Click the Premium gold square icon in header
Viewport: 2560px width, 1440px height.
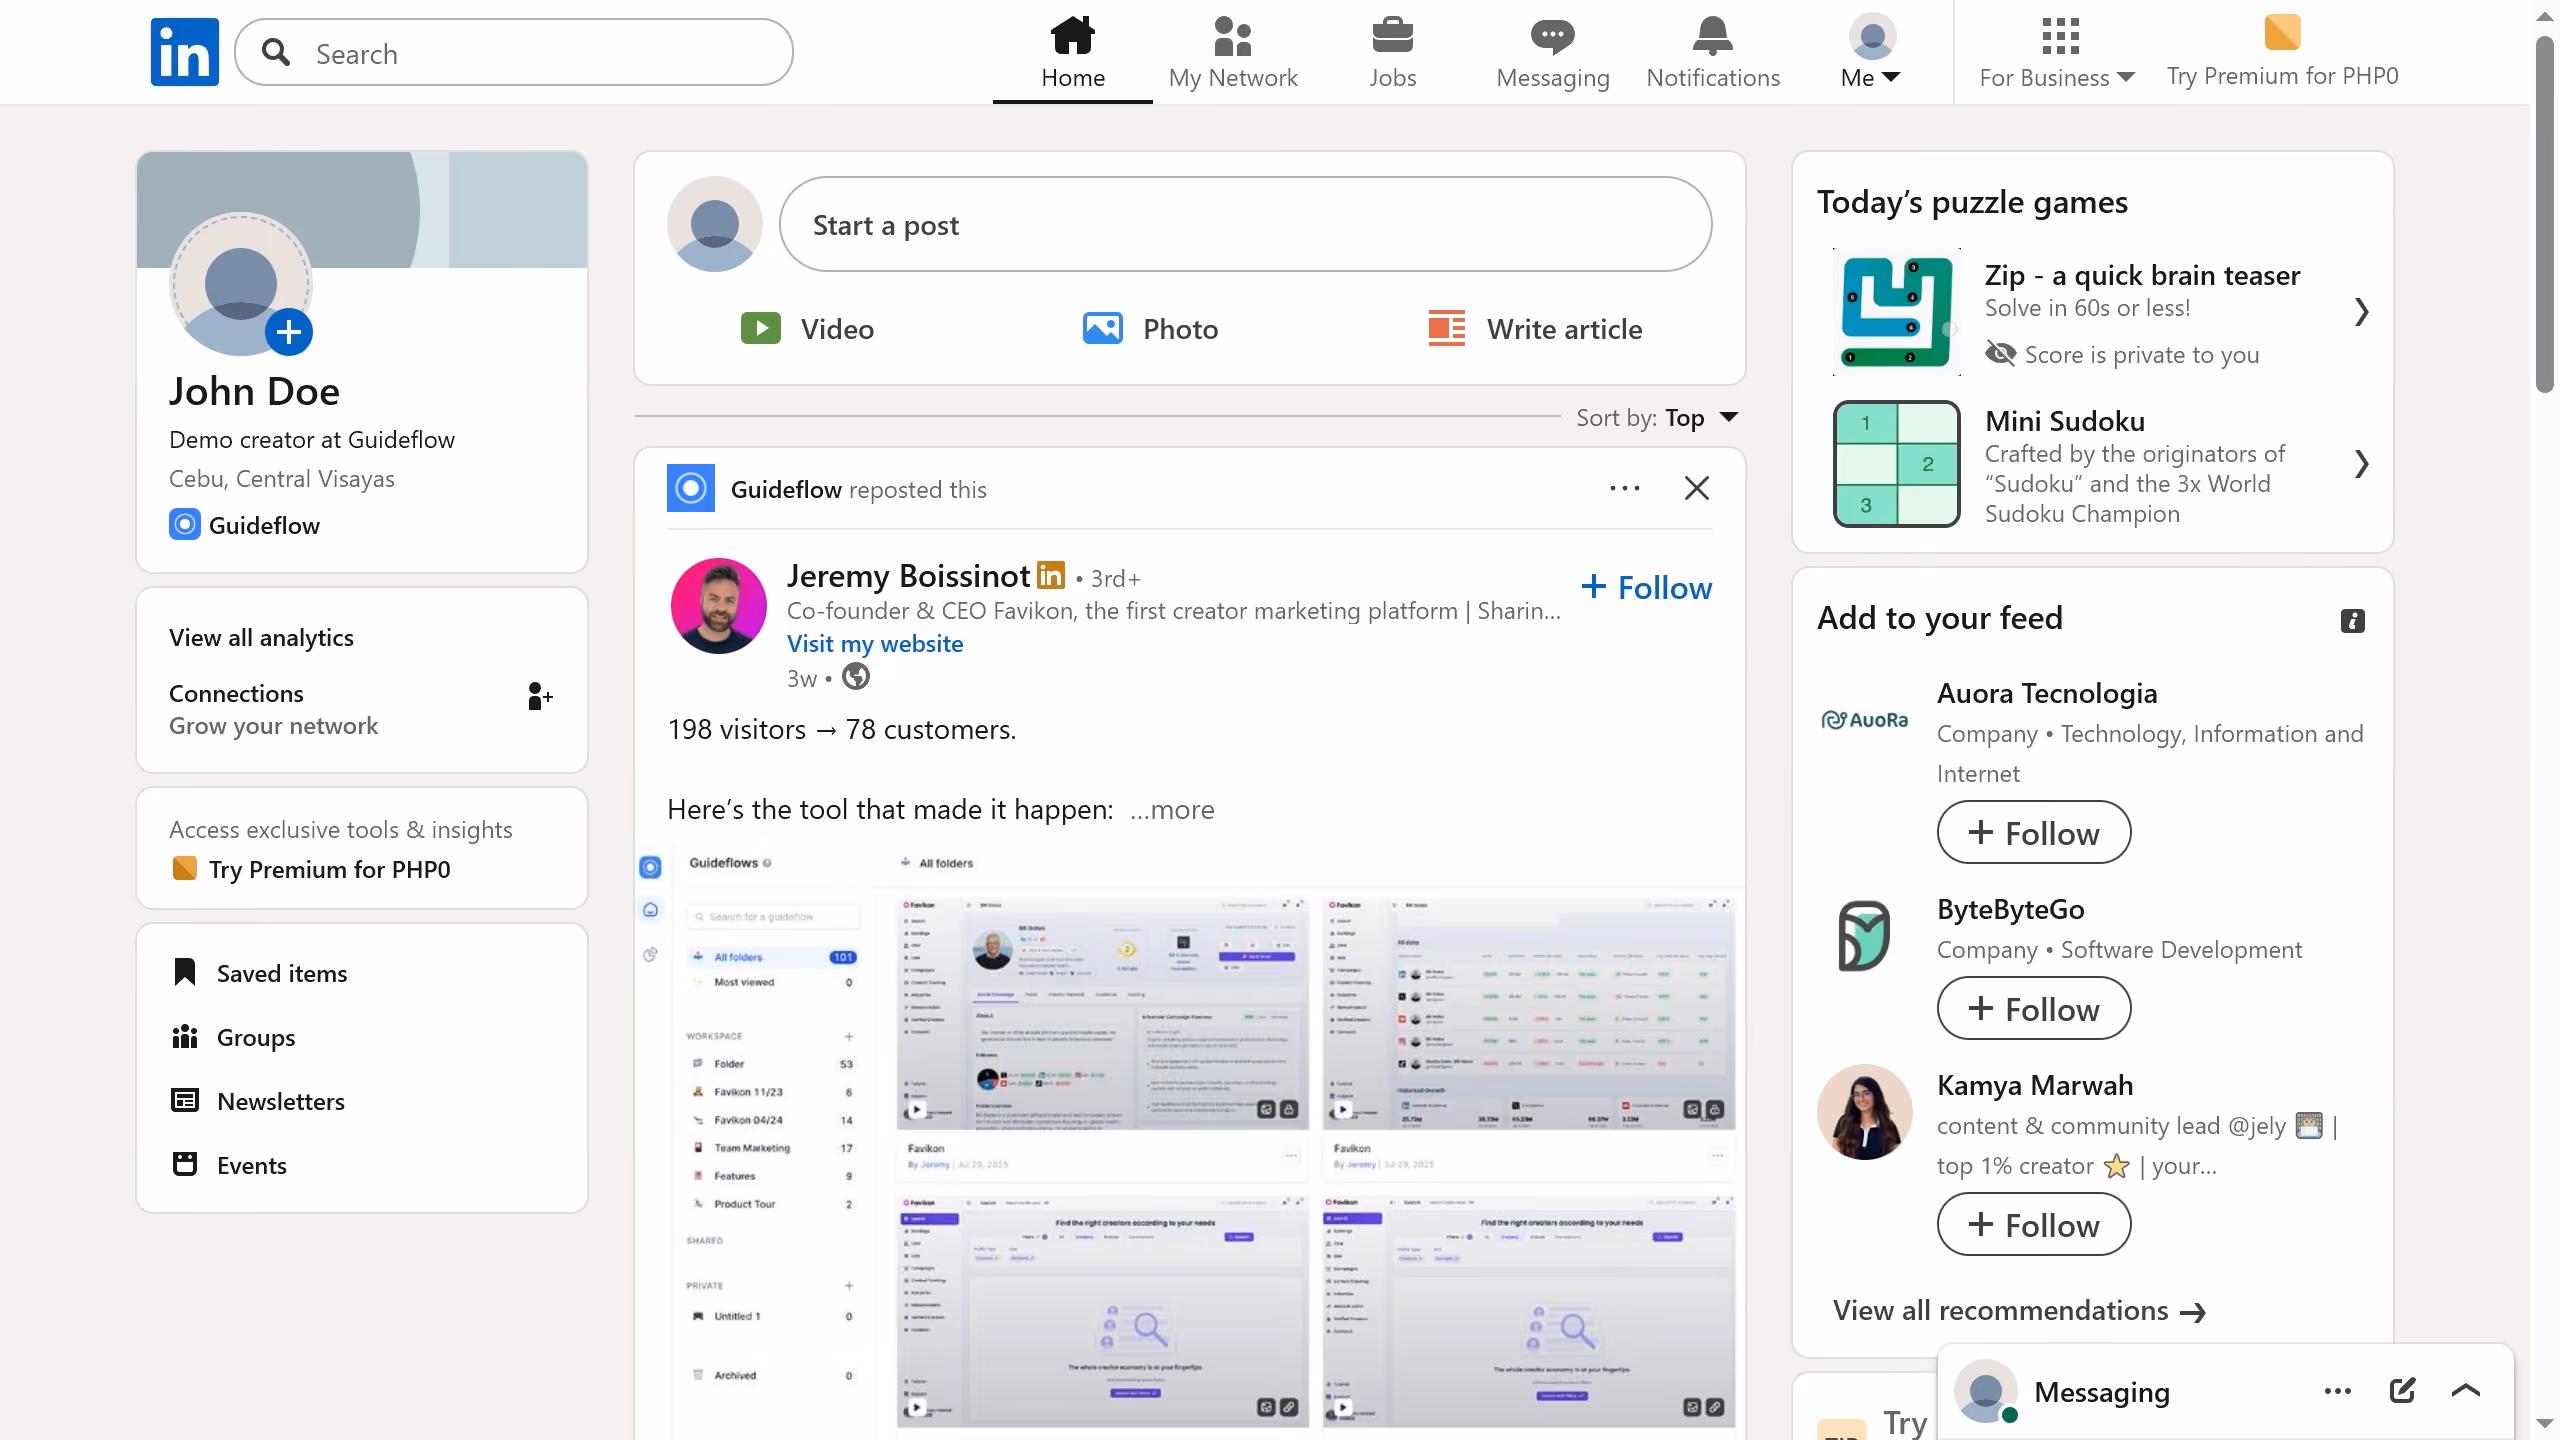pos(2282,32)
